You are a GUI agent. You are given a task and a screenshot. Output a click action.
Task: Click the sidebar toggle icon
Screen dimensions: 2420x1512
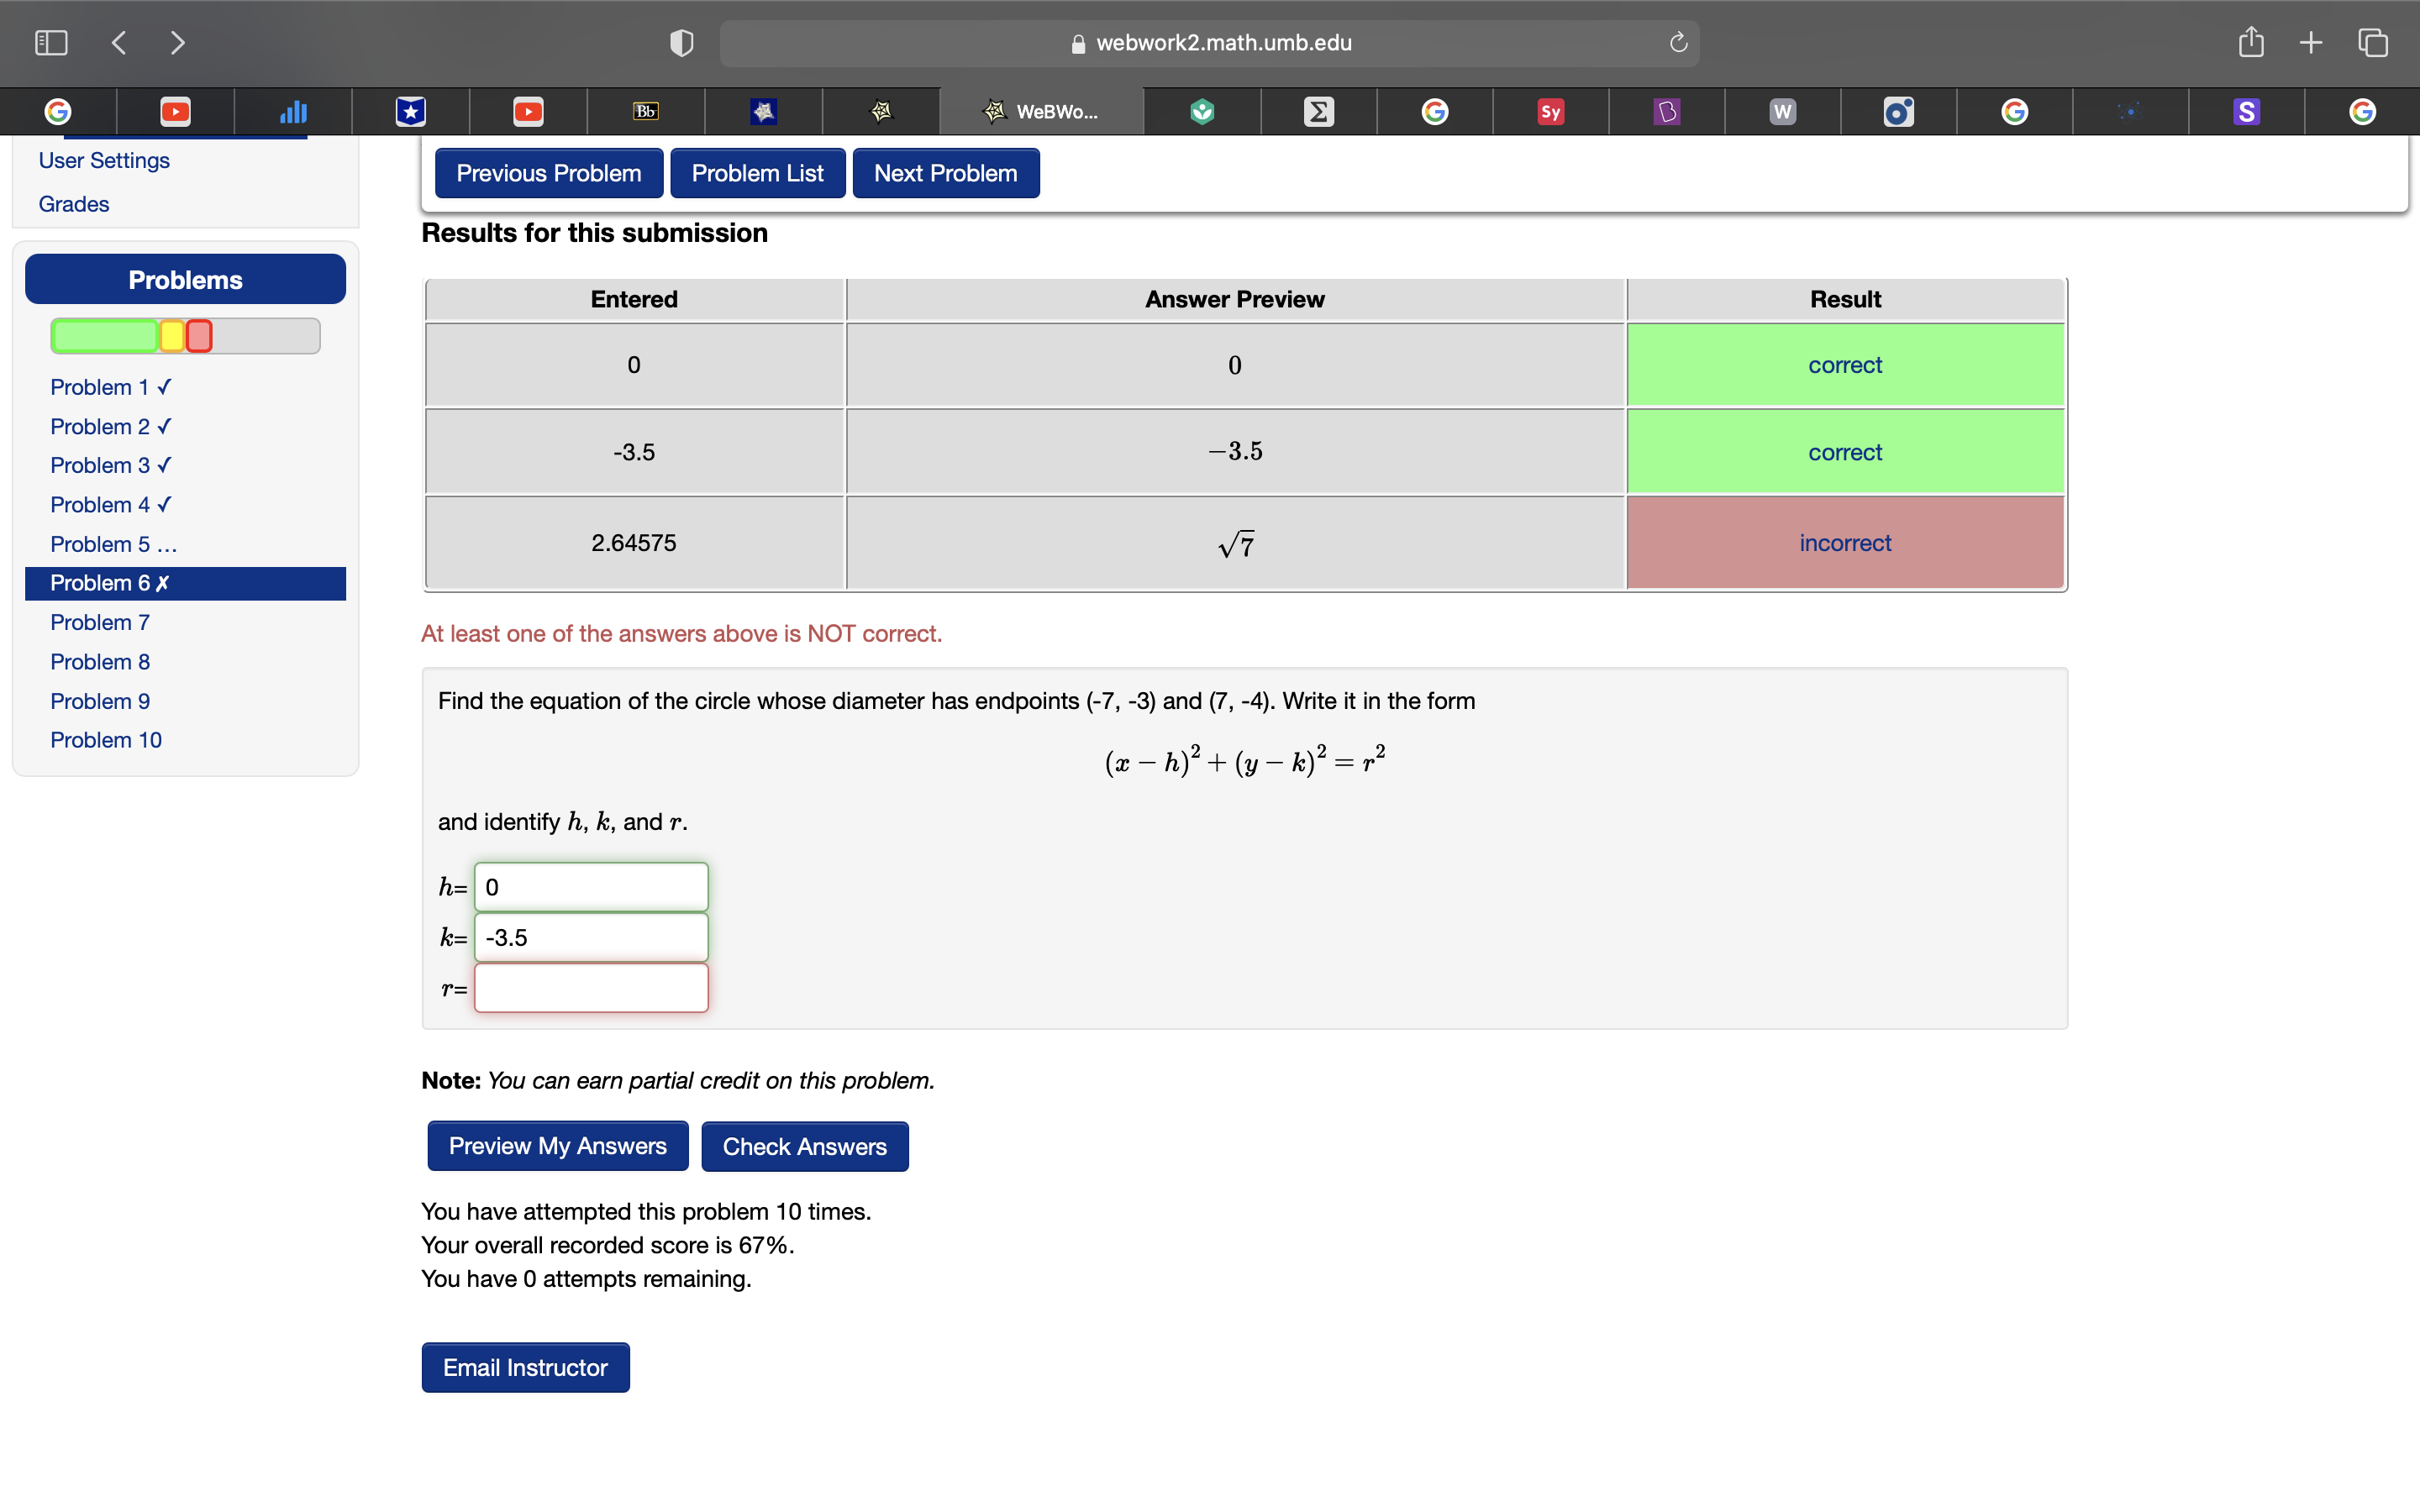[51, 43]
